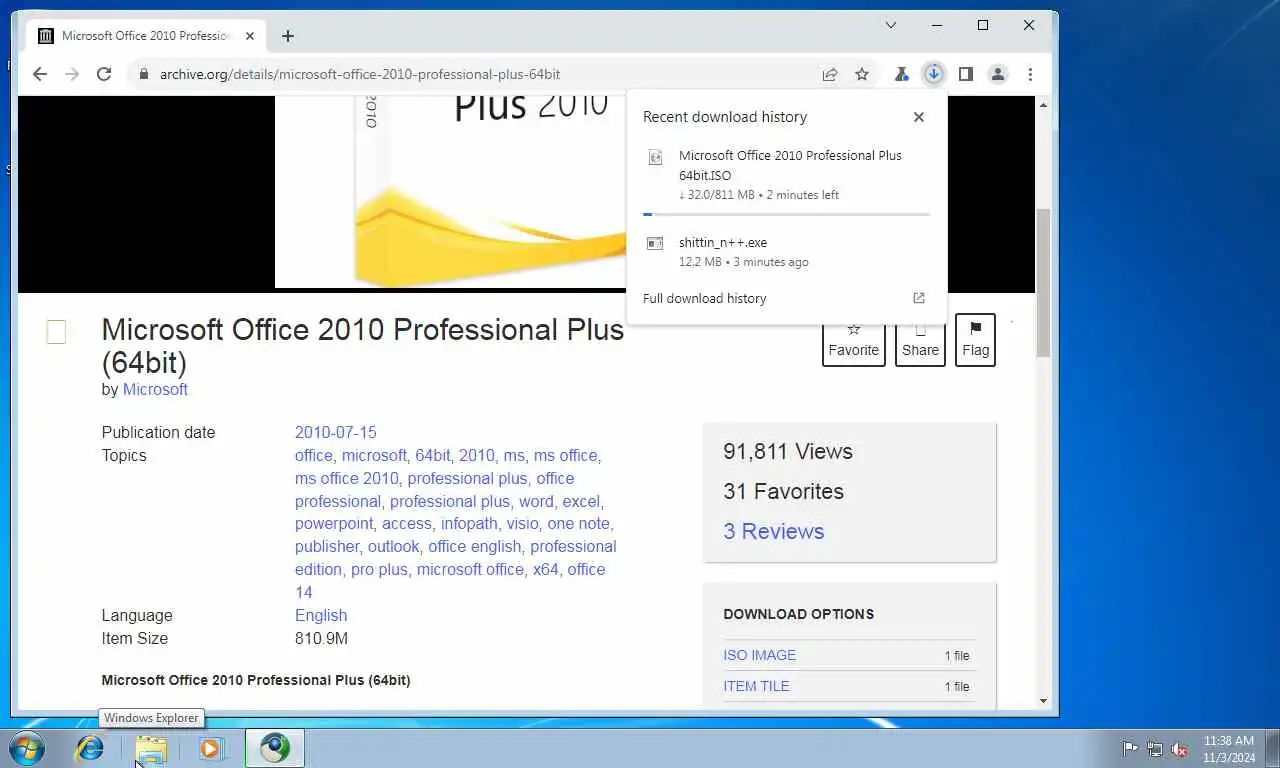This screenshot has width=1280, height=768.
Task: Click Item Size value 810.9M
Action: click(x=321, y=638)
